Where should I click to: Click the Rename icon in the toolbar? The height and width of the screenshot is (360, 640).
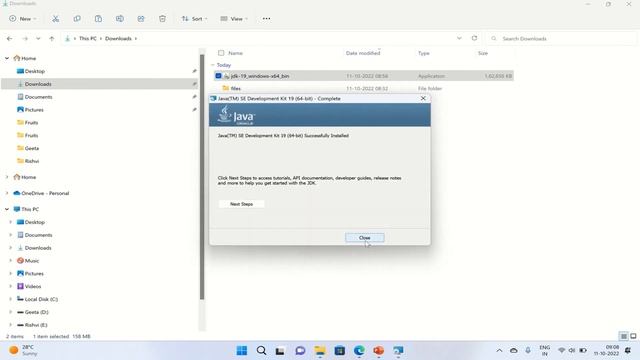pos(120,19)
